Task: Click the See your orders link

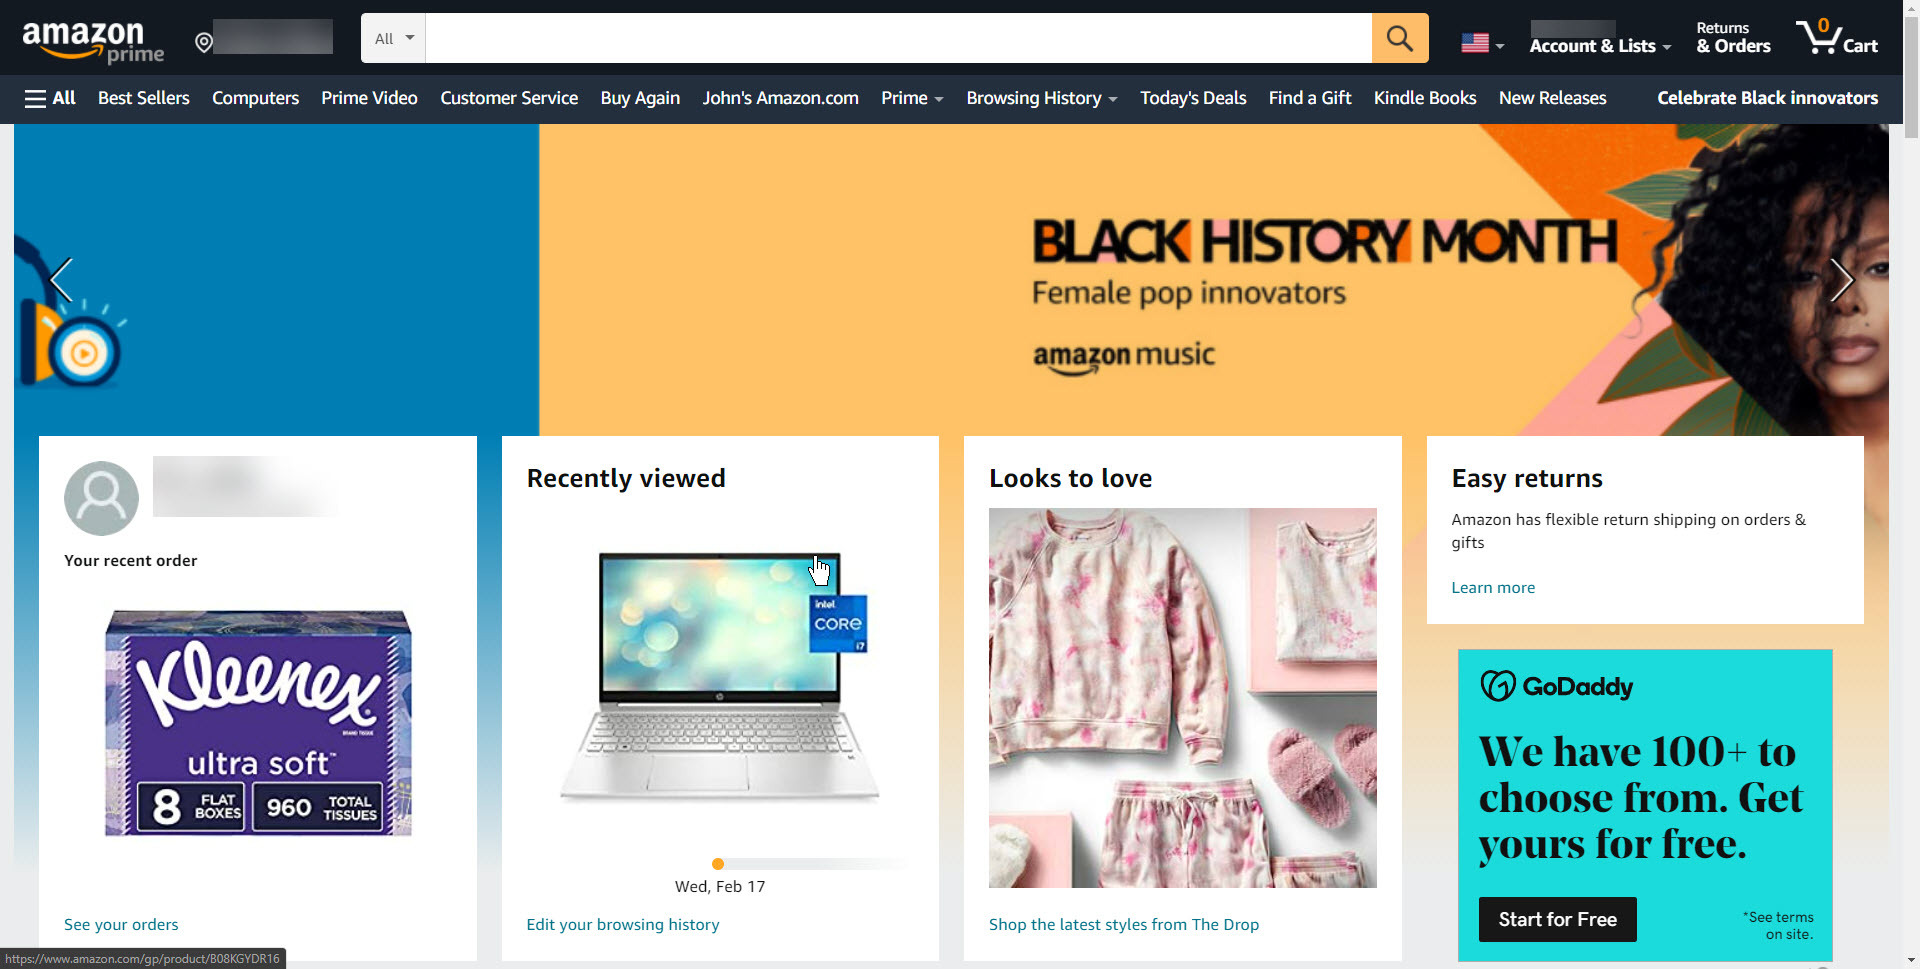Action: pyautogui.click(x=121, y=925)
